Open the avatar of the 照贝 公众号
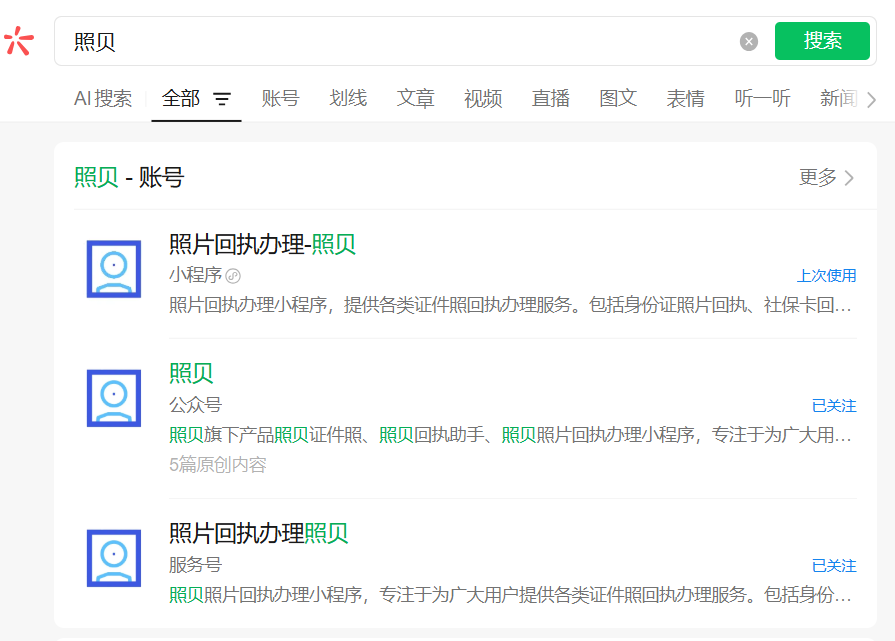The height and width of the screenshot is (641, 895). point(114,398)
